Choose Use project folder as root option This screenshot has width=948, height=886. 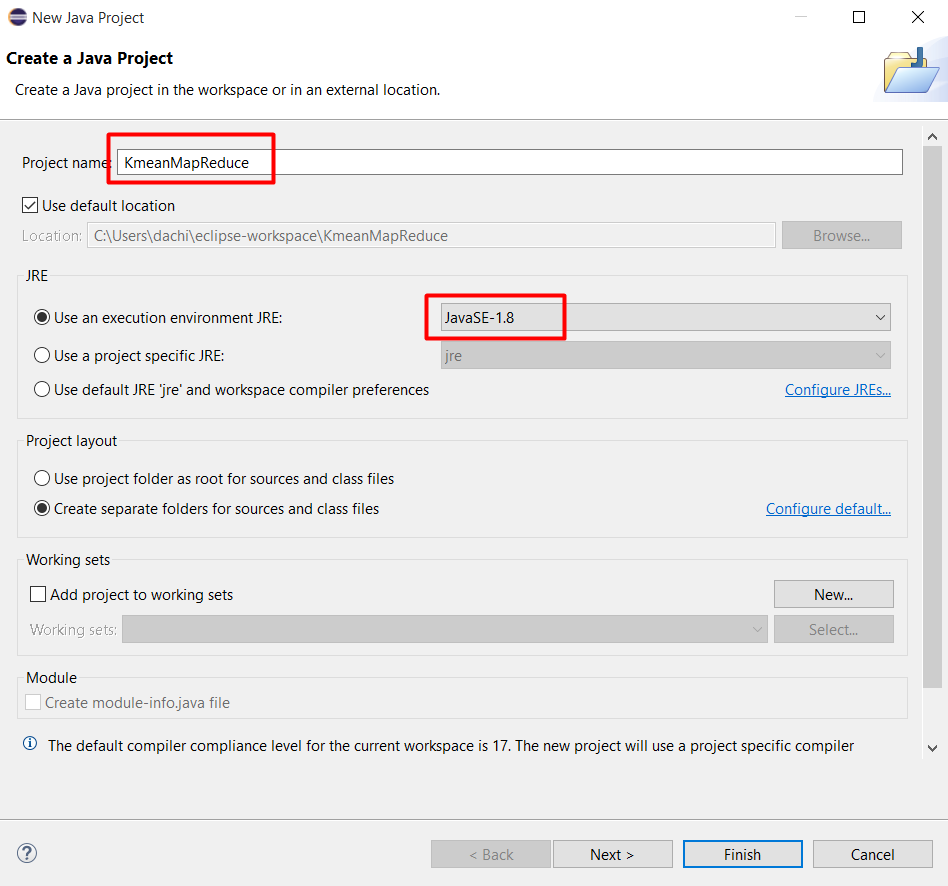coord(42,478)
